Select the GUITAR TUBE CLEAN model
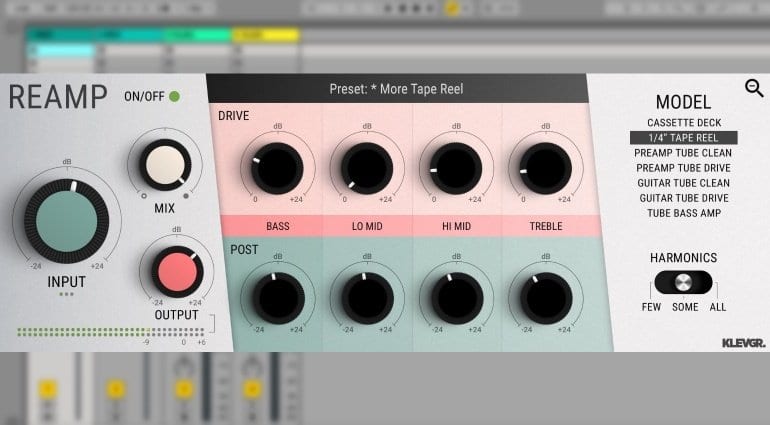770x425 pixels. [684, 183]
